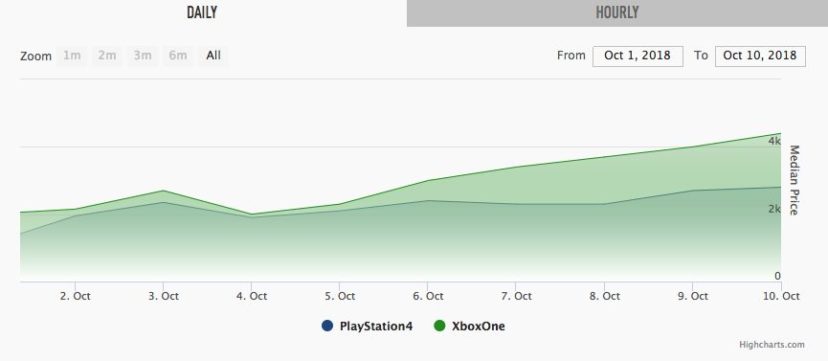Image resolution: width=828 pixels, height=361 pixels.
Task: Click the To date field Oct 10, 2018
Action: (760, 56)
